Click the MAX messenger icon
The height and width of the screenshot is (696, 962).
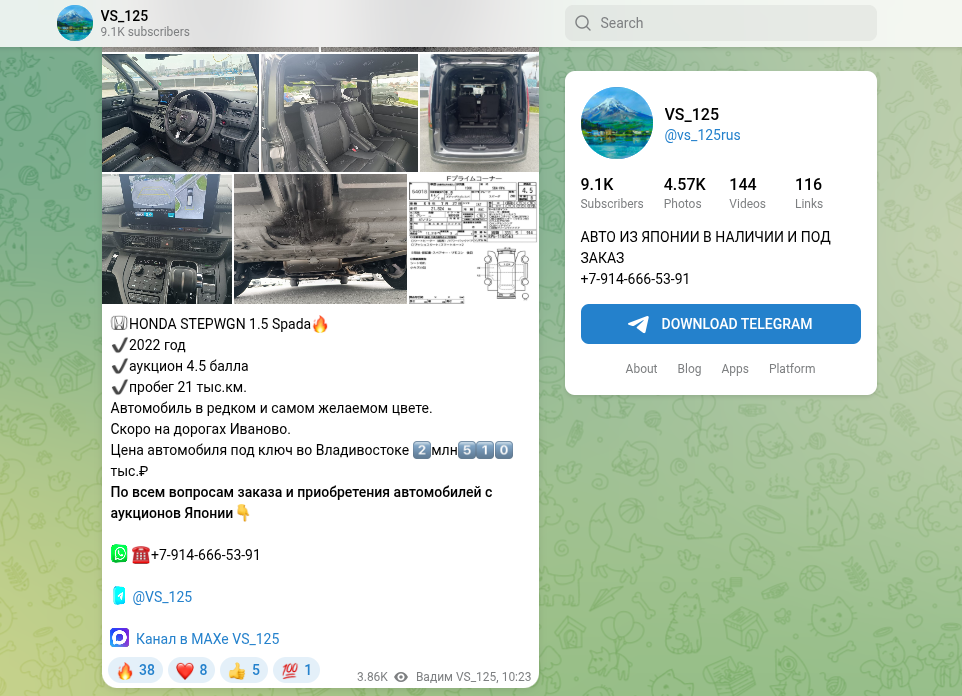(x=120, y=638)
